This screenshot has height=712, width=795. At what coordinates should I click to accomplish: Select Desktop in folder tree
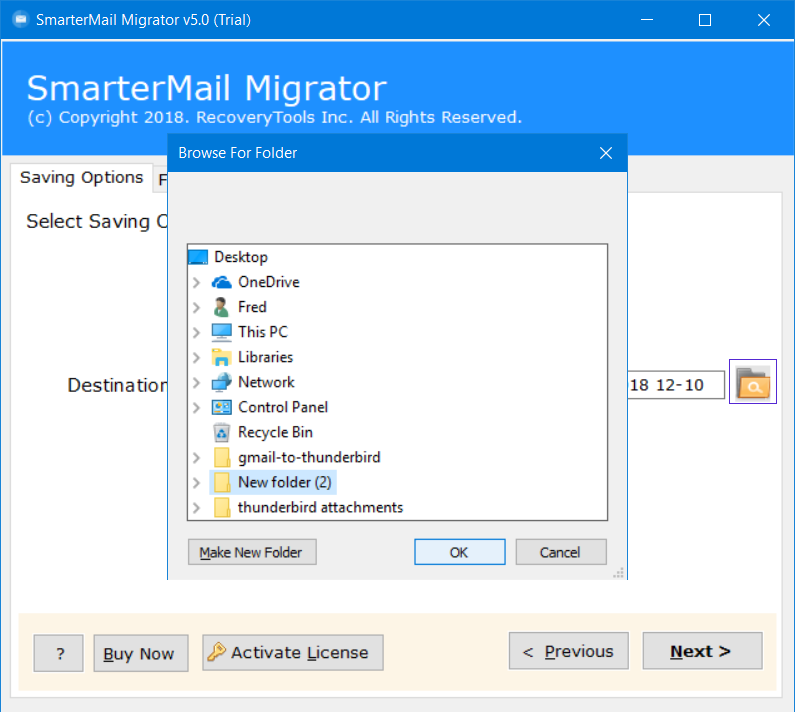pos(241,257)
